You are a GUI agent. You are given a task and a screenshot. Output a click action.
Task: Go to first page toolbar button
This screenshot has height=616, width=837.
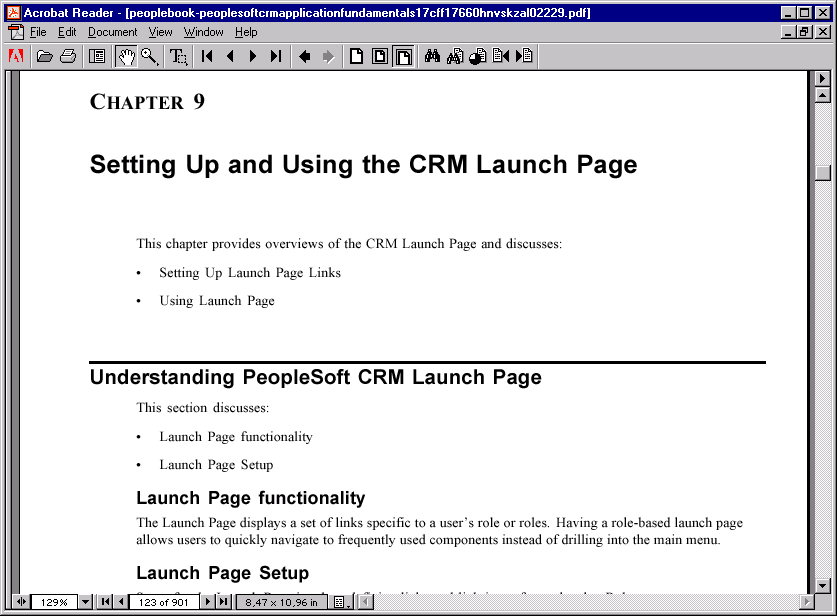(x=207, y=56)
